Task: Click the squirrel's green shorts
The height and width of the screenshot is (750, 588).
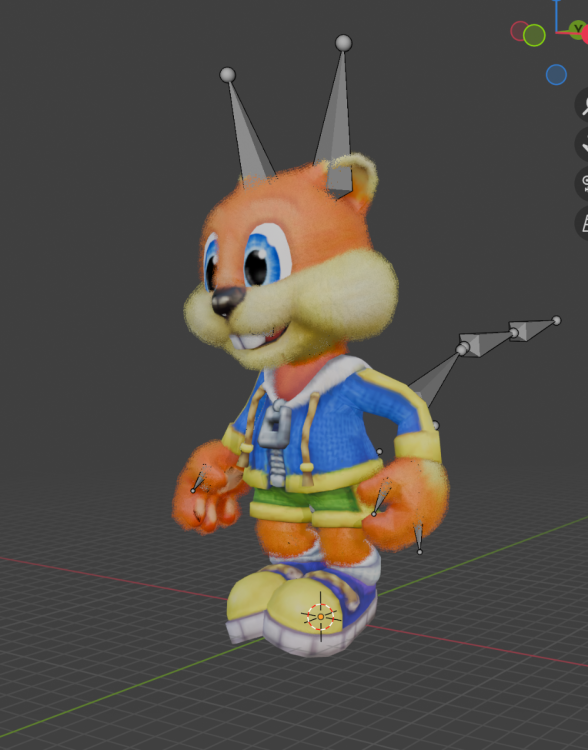Action: click(x=306, y=500)
